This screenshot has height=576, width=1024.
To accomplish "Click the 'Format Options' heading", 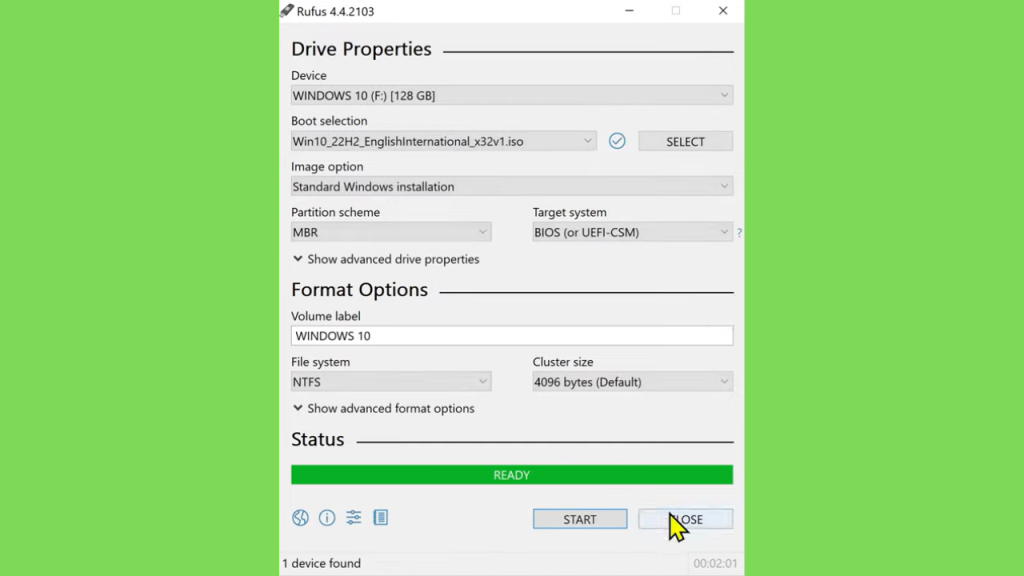I will (359, 290).
